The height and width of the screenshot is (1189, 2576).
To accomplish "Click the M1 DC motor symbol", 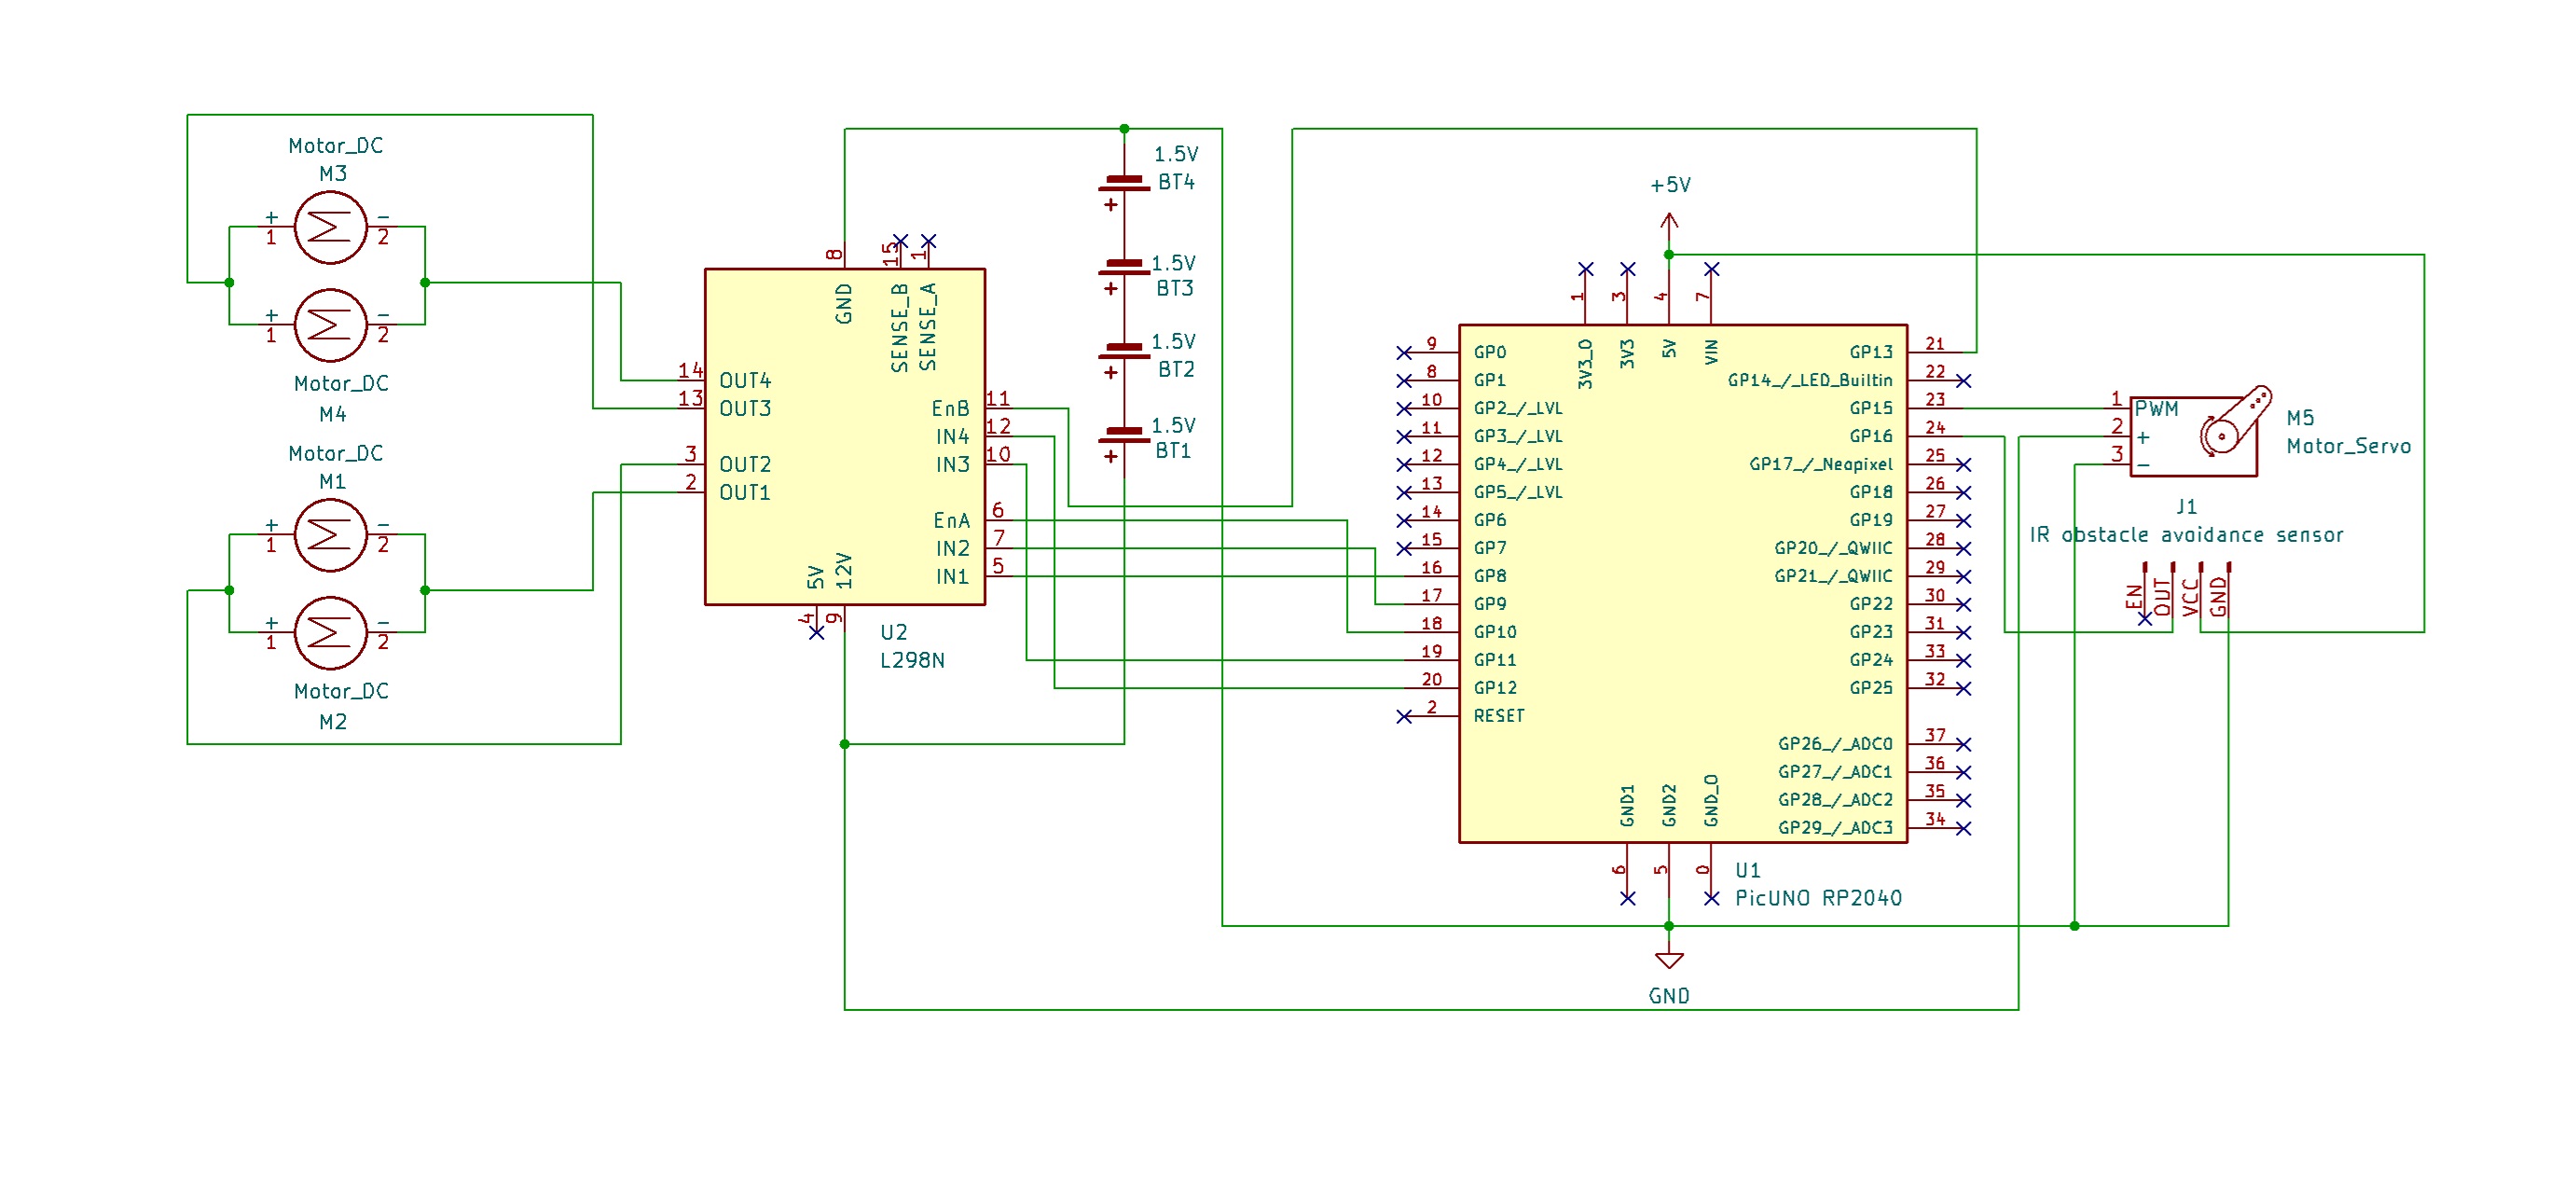I will [330, 535].
